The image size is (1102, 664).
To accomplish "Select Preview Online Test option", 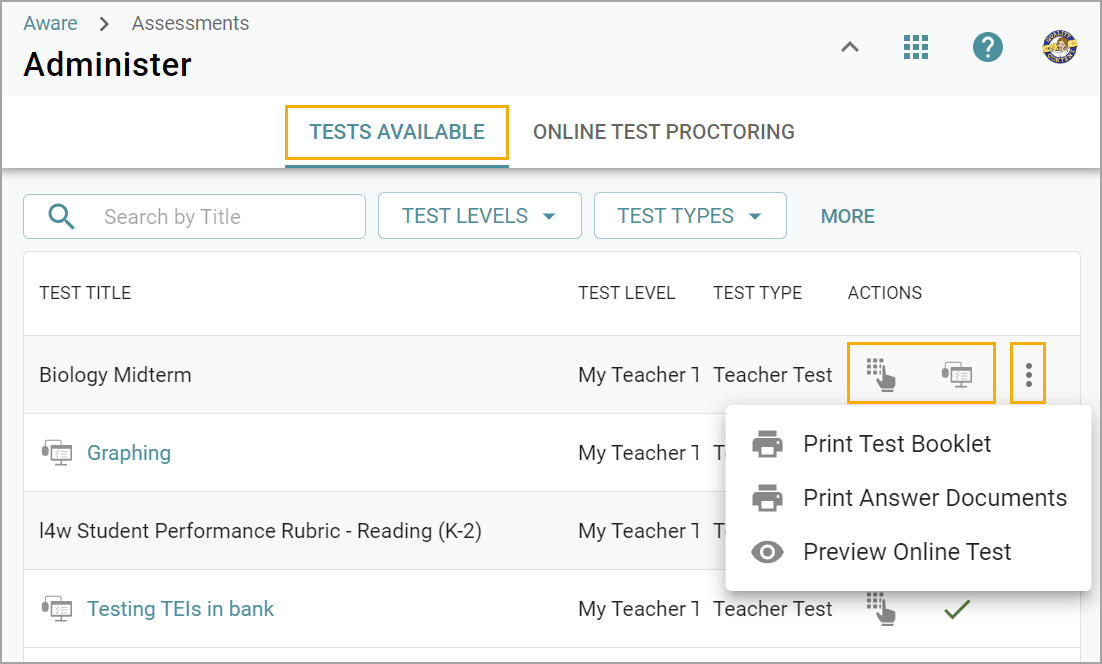I will [x=908, y=552].
